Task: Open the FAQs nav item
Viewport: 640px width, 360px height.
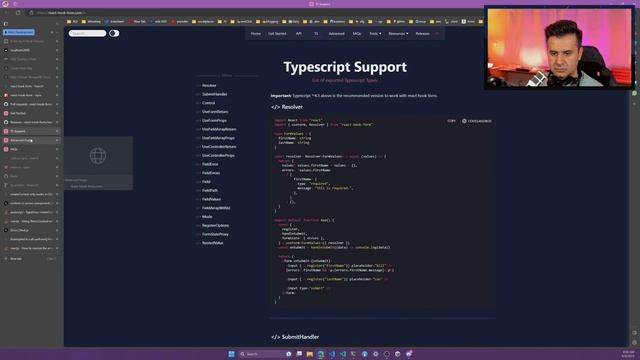Action: pyautogui.click(x=357, y=33)
